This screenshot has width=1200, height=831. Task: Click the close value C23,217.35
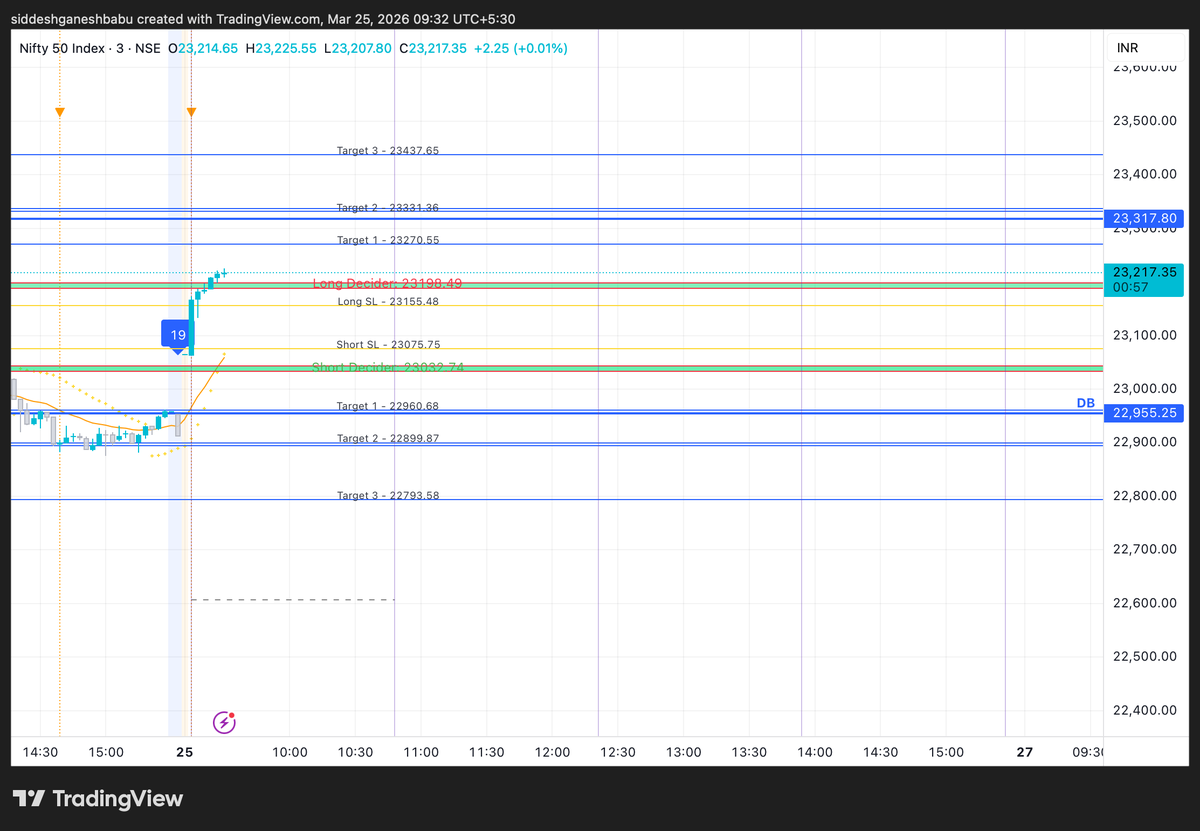[x=433, y=48]
